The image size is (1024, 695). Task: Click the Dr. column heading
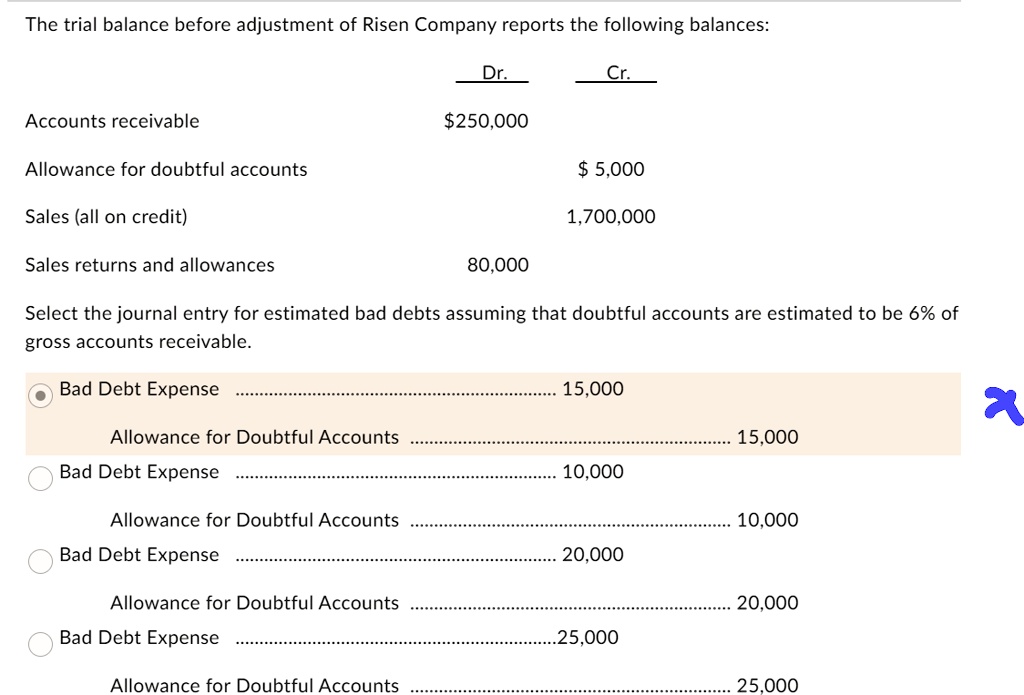[x=493, y=72]
